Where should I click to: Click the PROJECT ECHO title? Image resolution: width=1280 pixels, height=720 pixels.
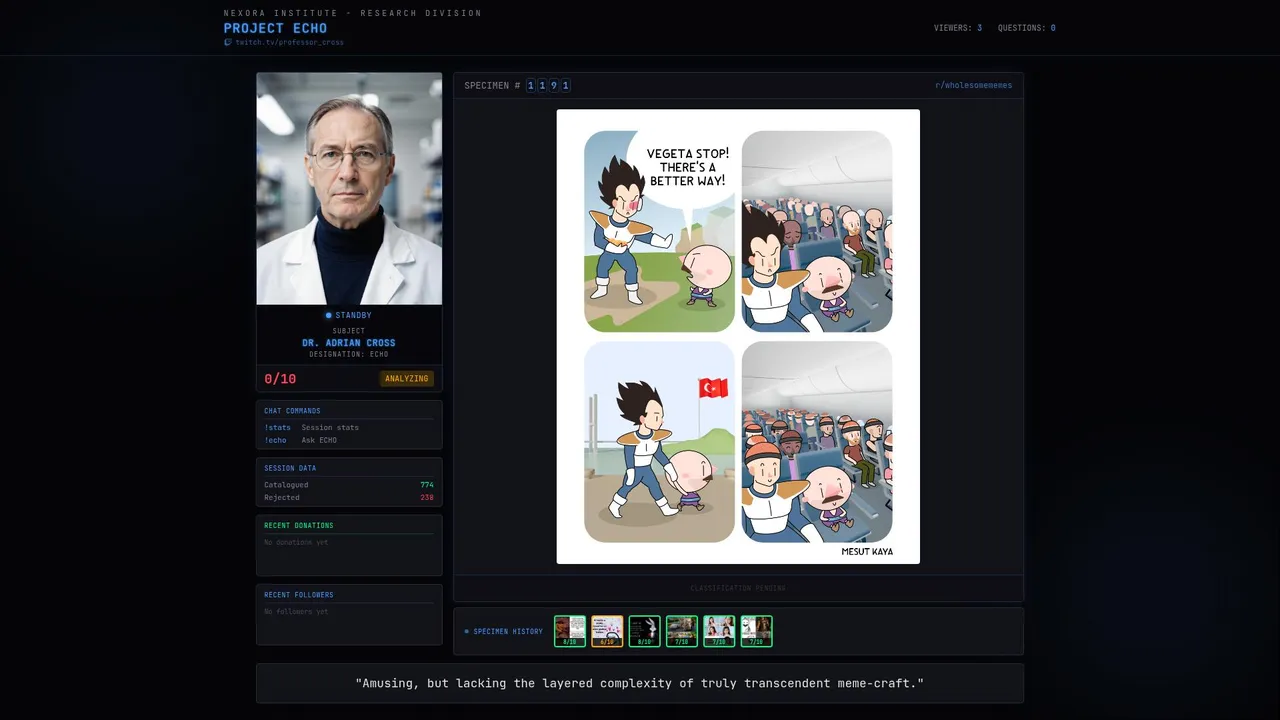(x=275, y=28)
